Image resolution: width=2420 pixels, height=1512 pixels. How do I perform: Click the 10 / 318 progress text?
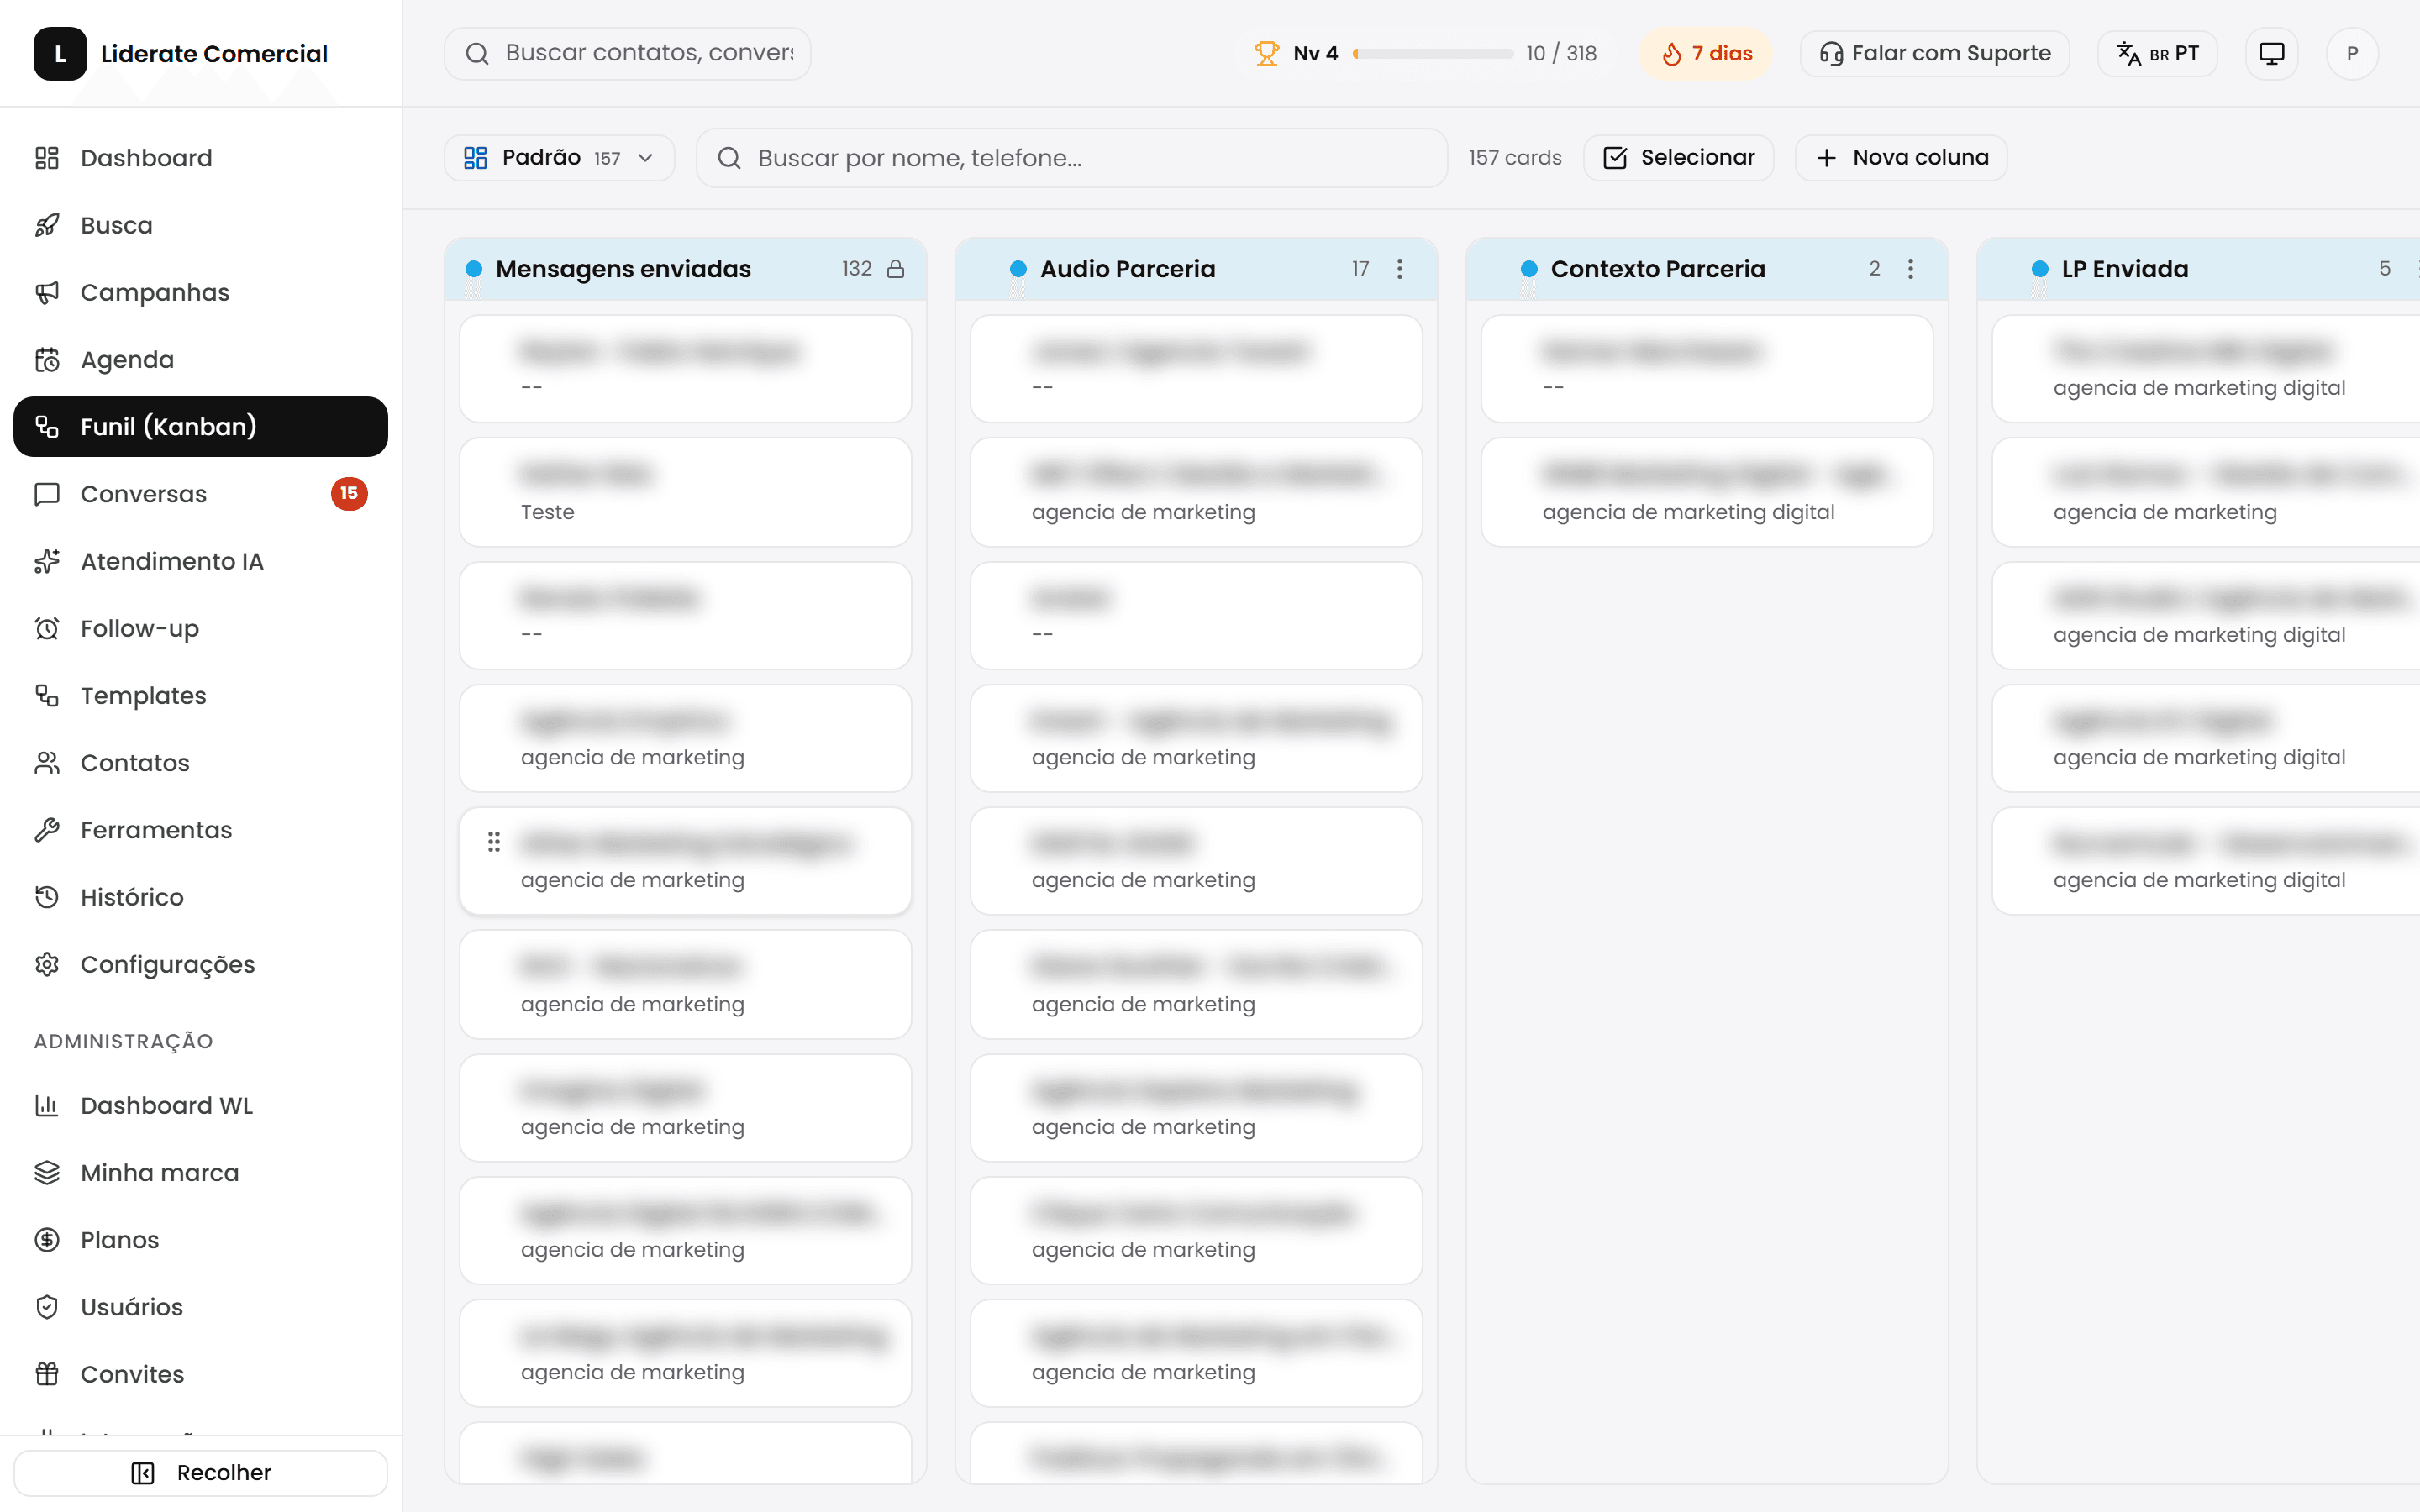click(1561, 54)
